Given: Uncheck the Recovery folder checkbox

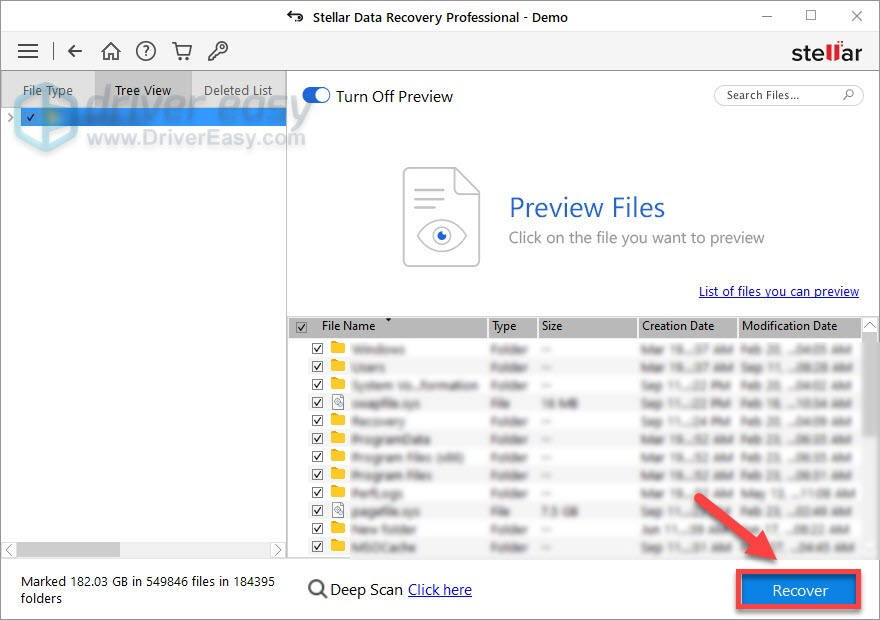Looking at the screenshot, I should [317, 420].
